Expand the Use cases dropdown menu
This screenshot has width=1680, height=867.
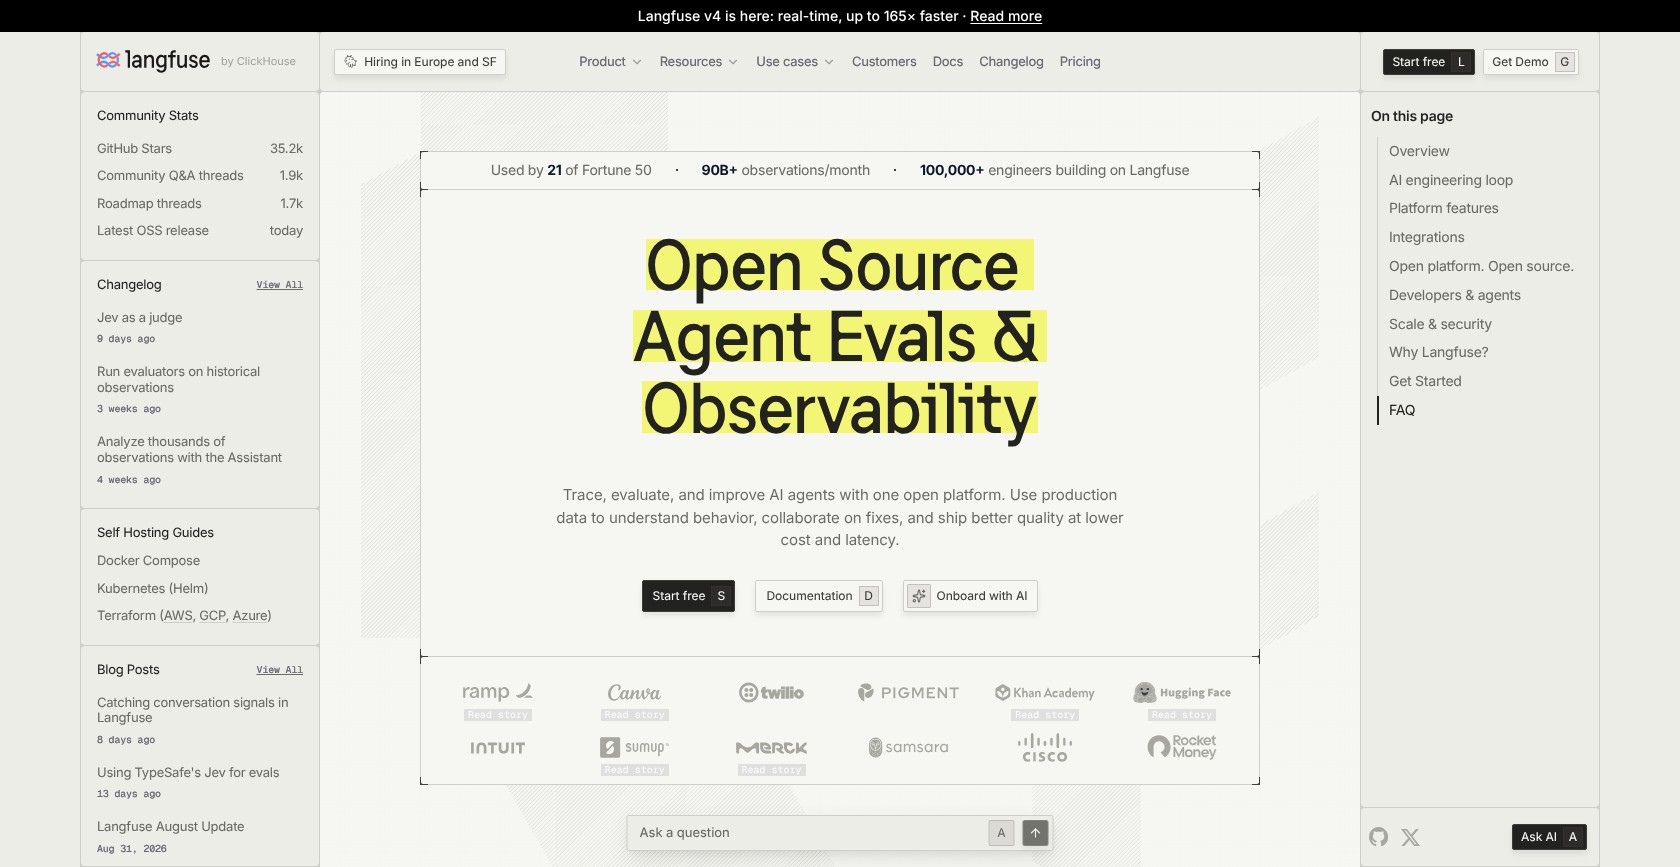tap(795, 61)
